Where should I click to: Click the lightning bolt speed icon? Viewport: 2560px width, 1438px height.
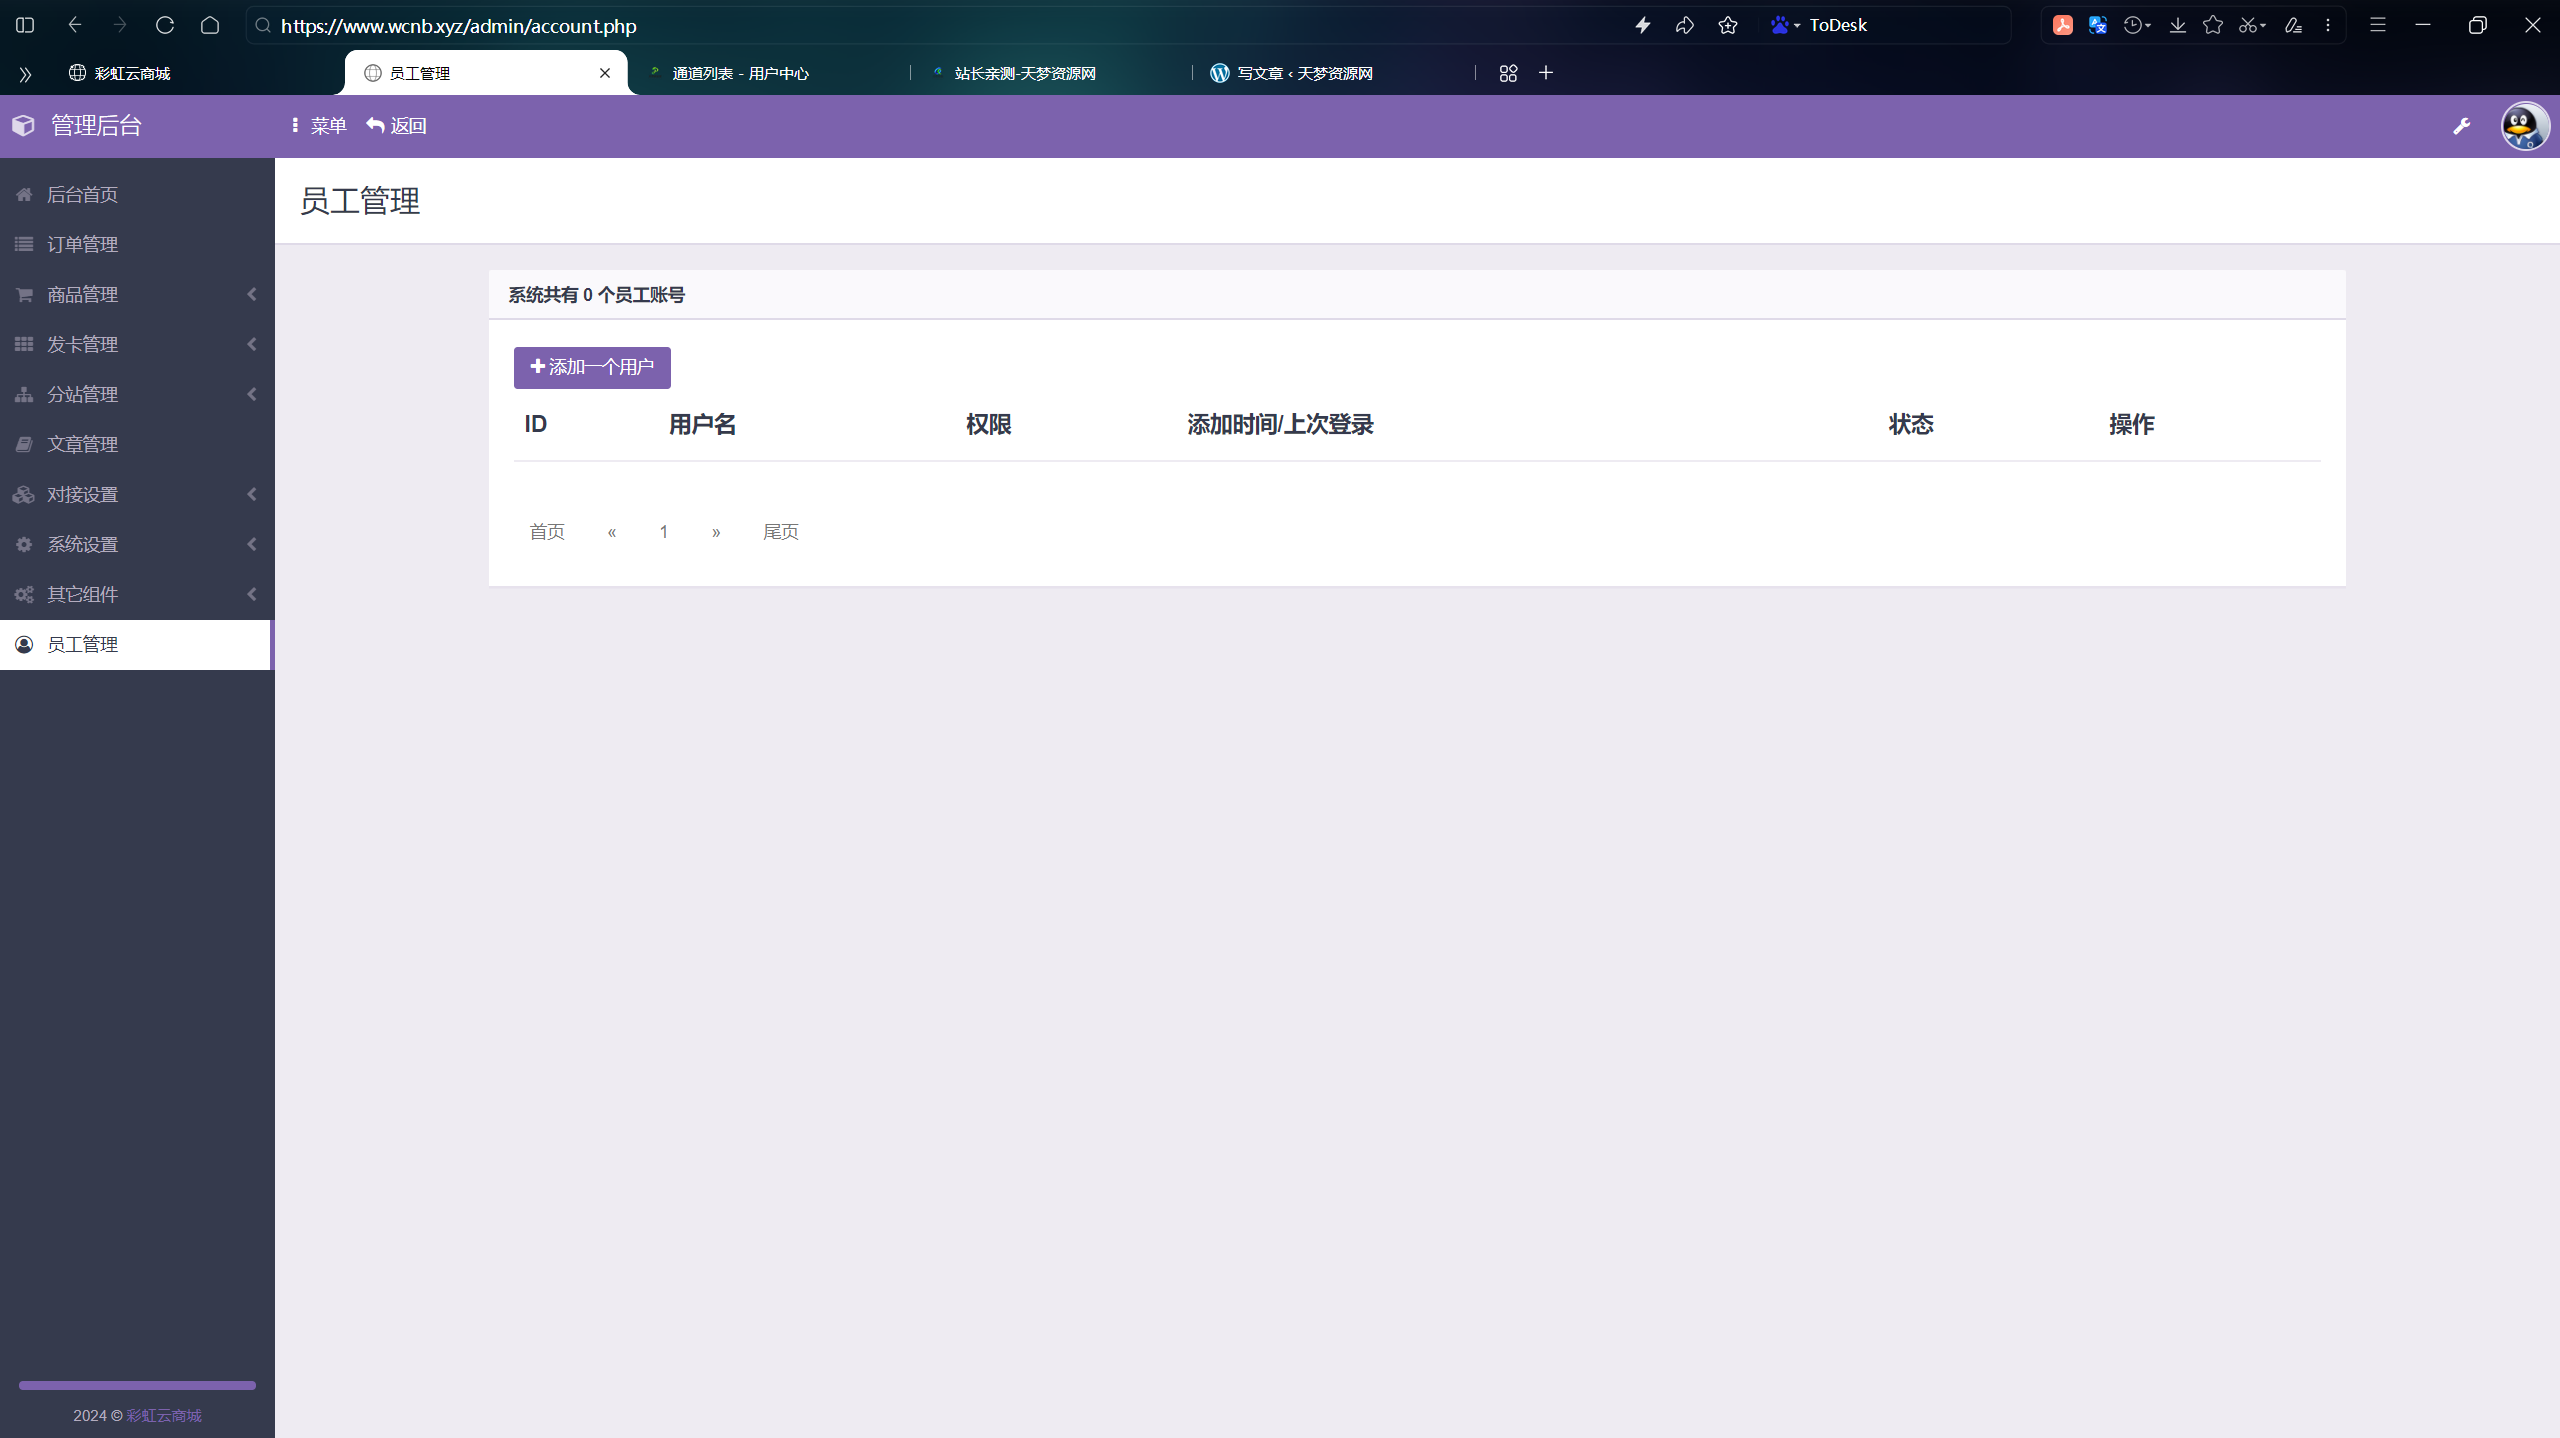[x=1642, y=25]
